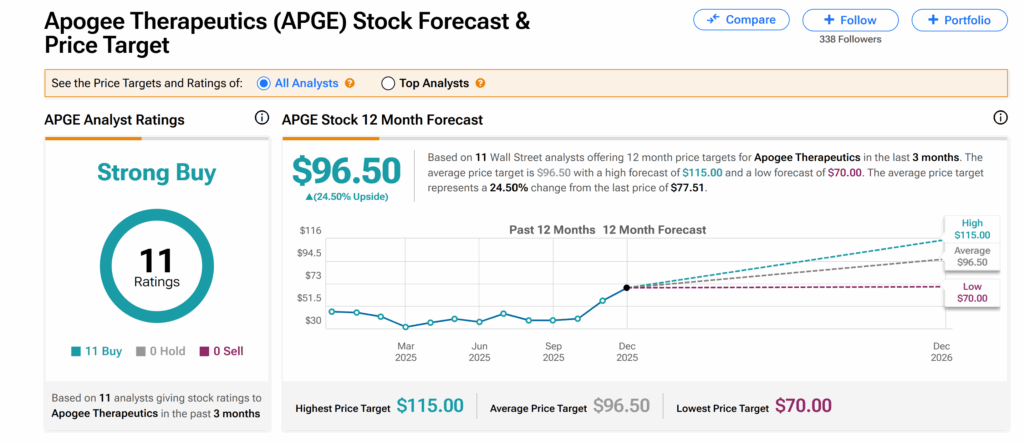Click the black Dec 2025 chart data point

pyautogui.click(x=627, y=287)
